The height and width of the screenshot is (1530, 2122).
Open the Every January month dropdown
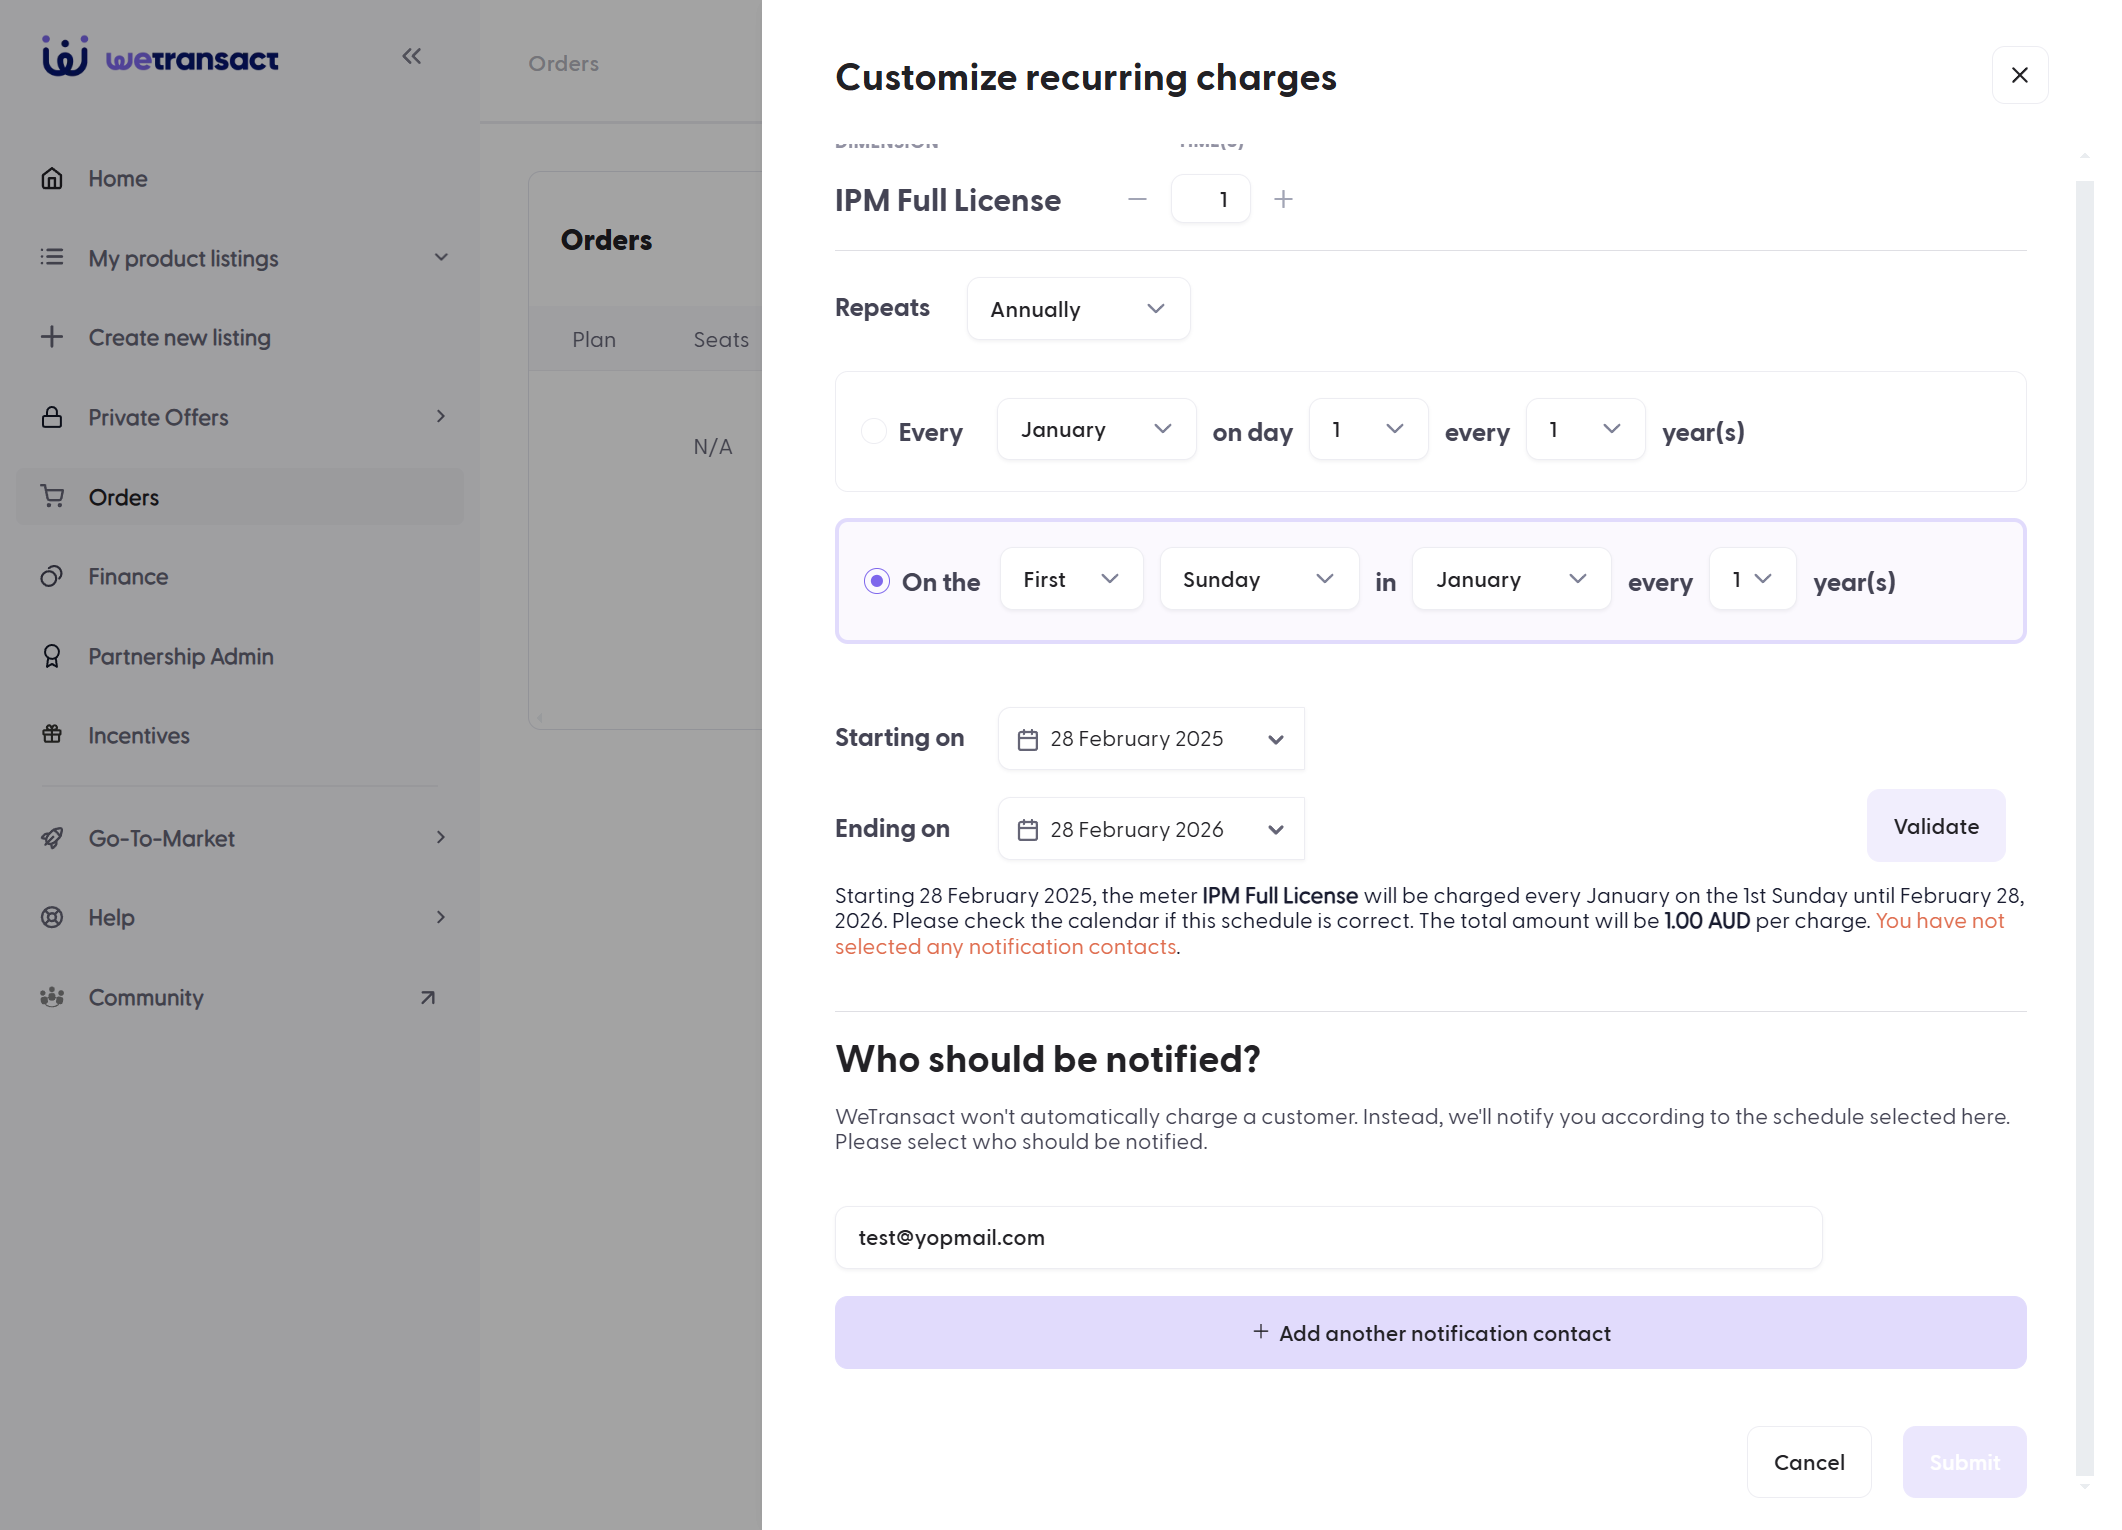pos(1096,430)
